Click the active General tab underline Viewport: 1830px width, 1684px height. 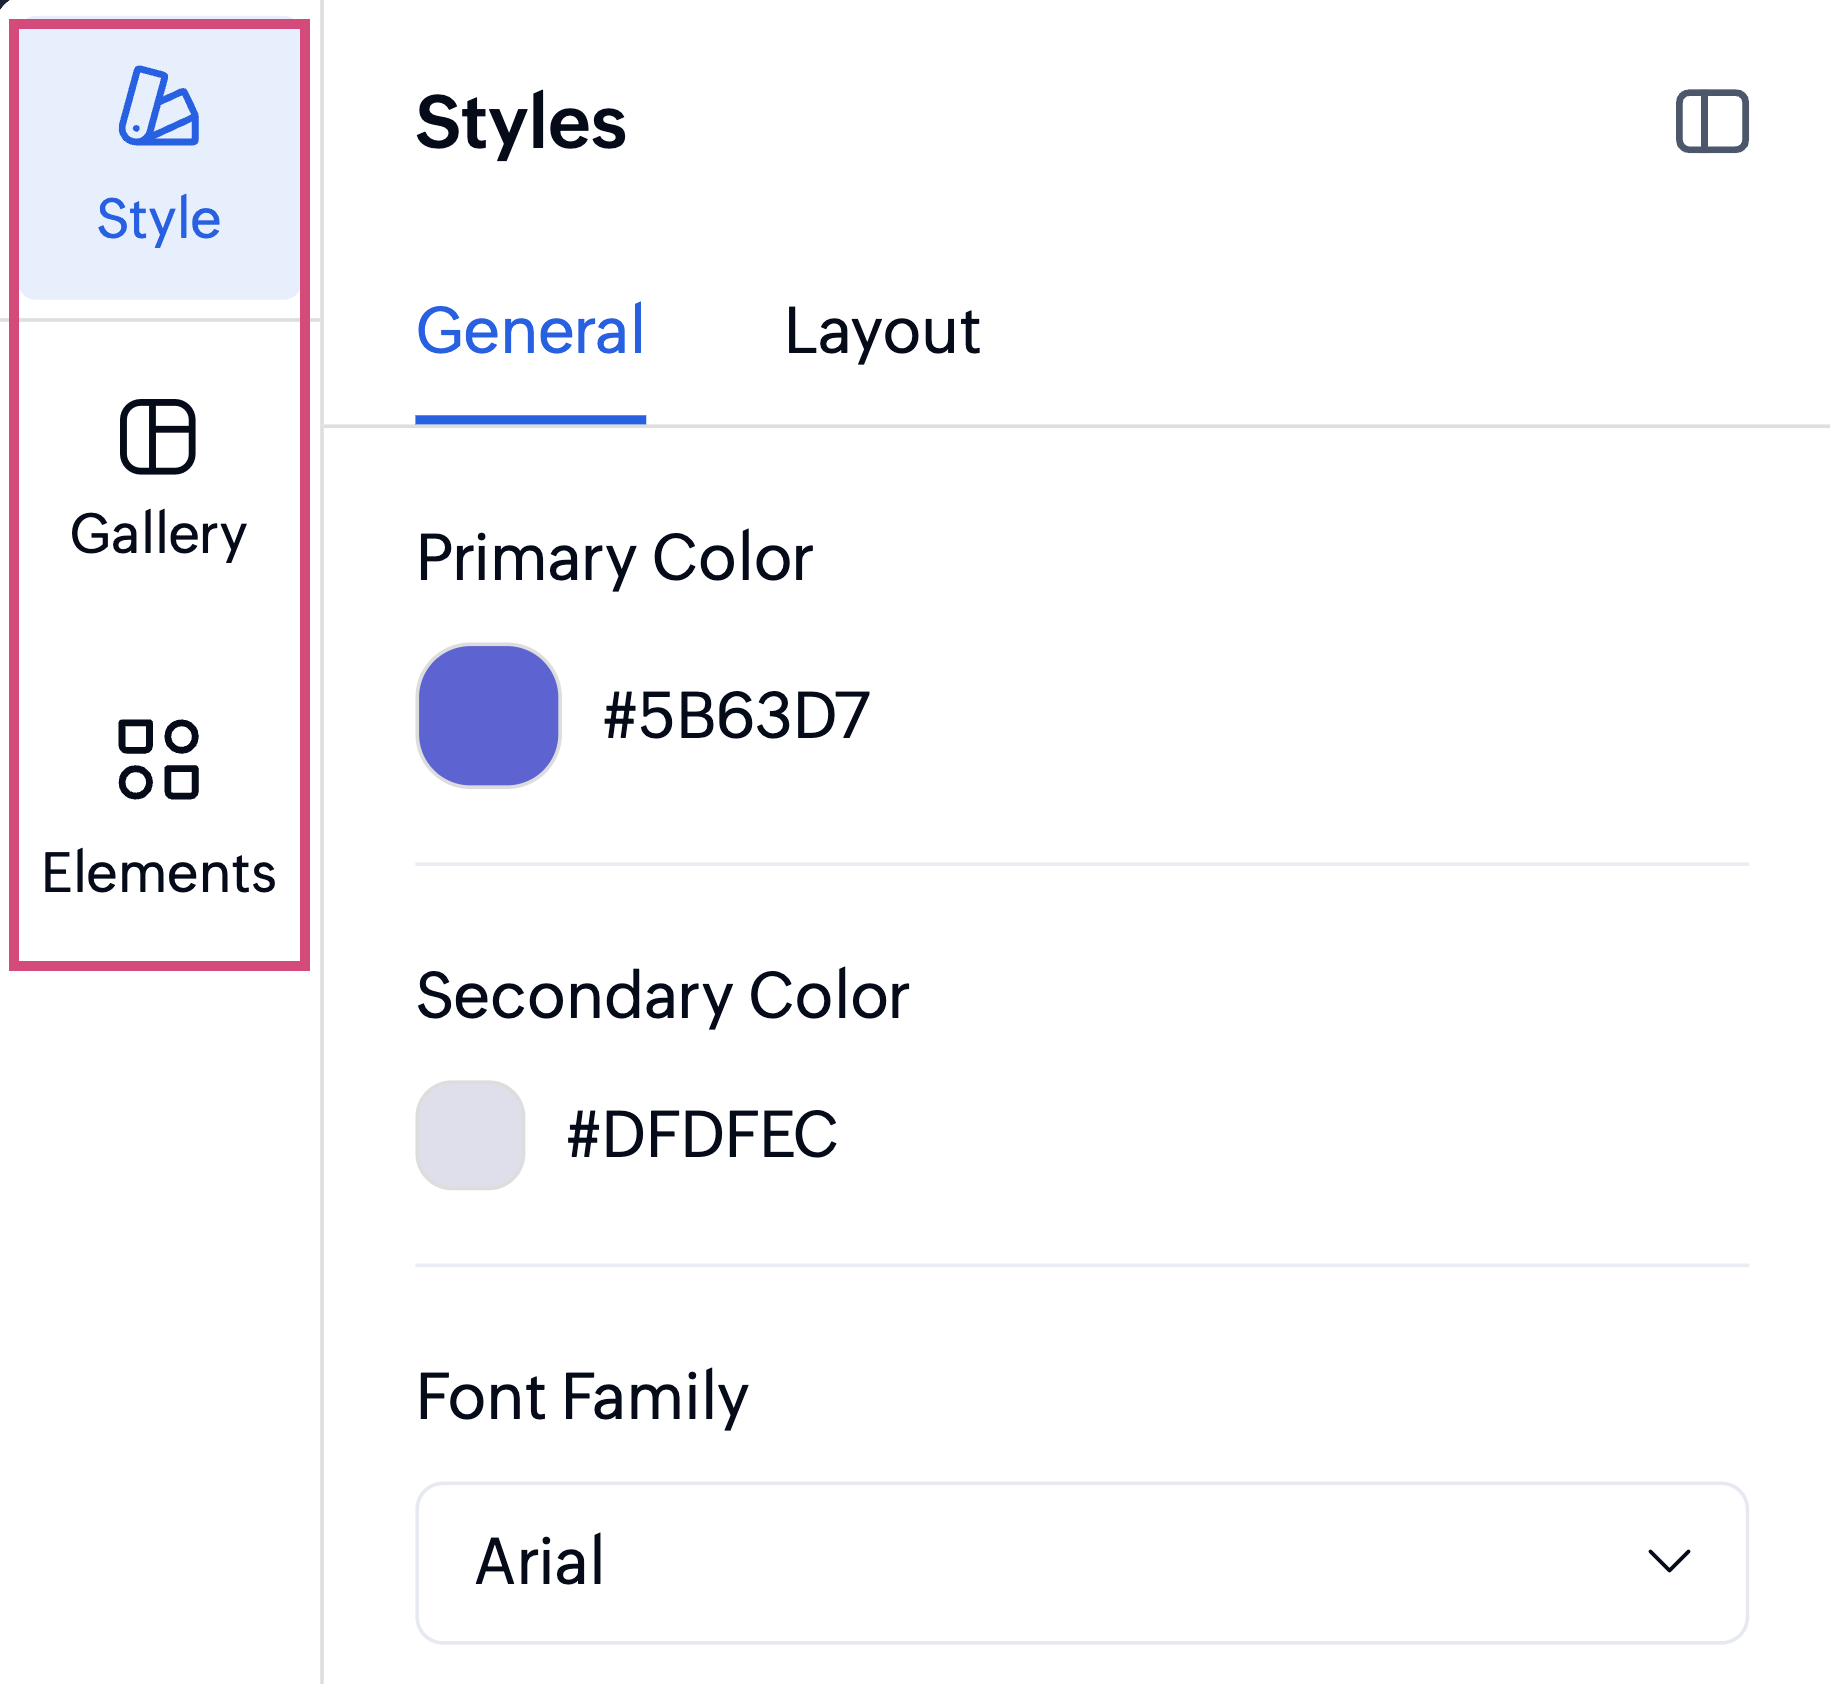[x=530, y=419]
